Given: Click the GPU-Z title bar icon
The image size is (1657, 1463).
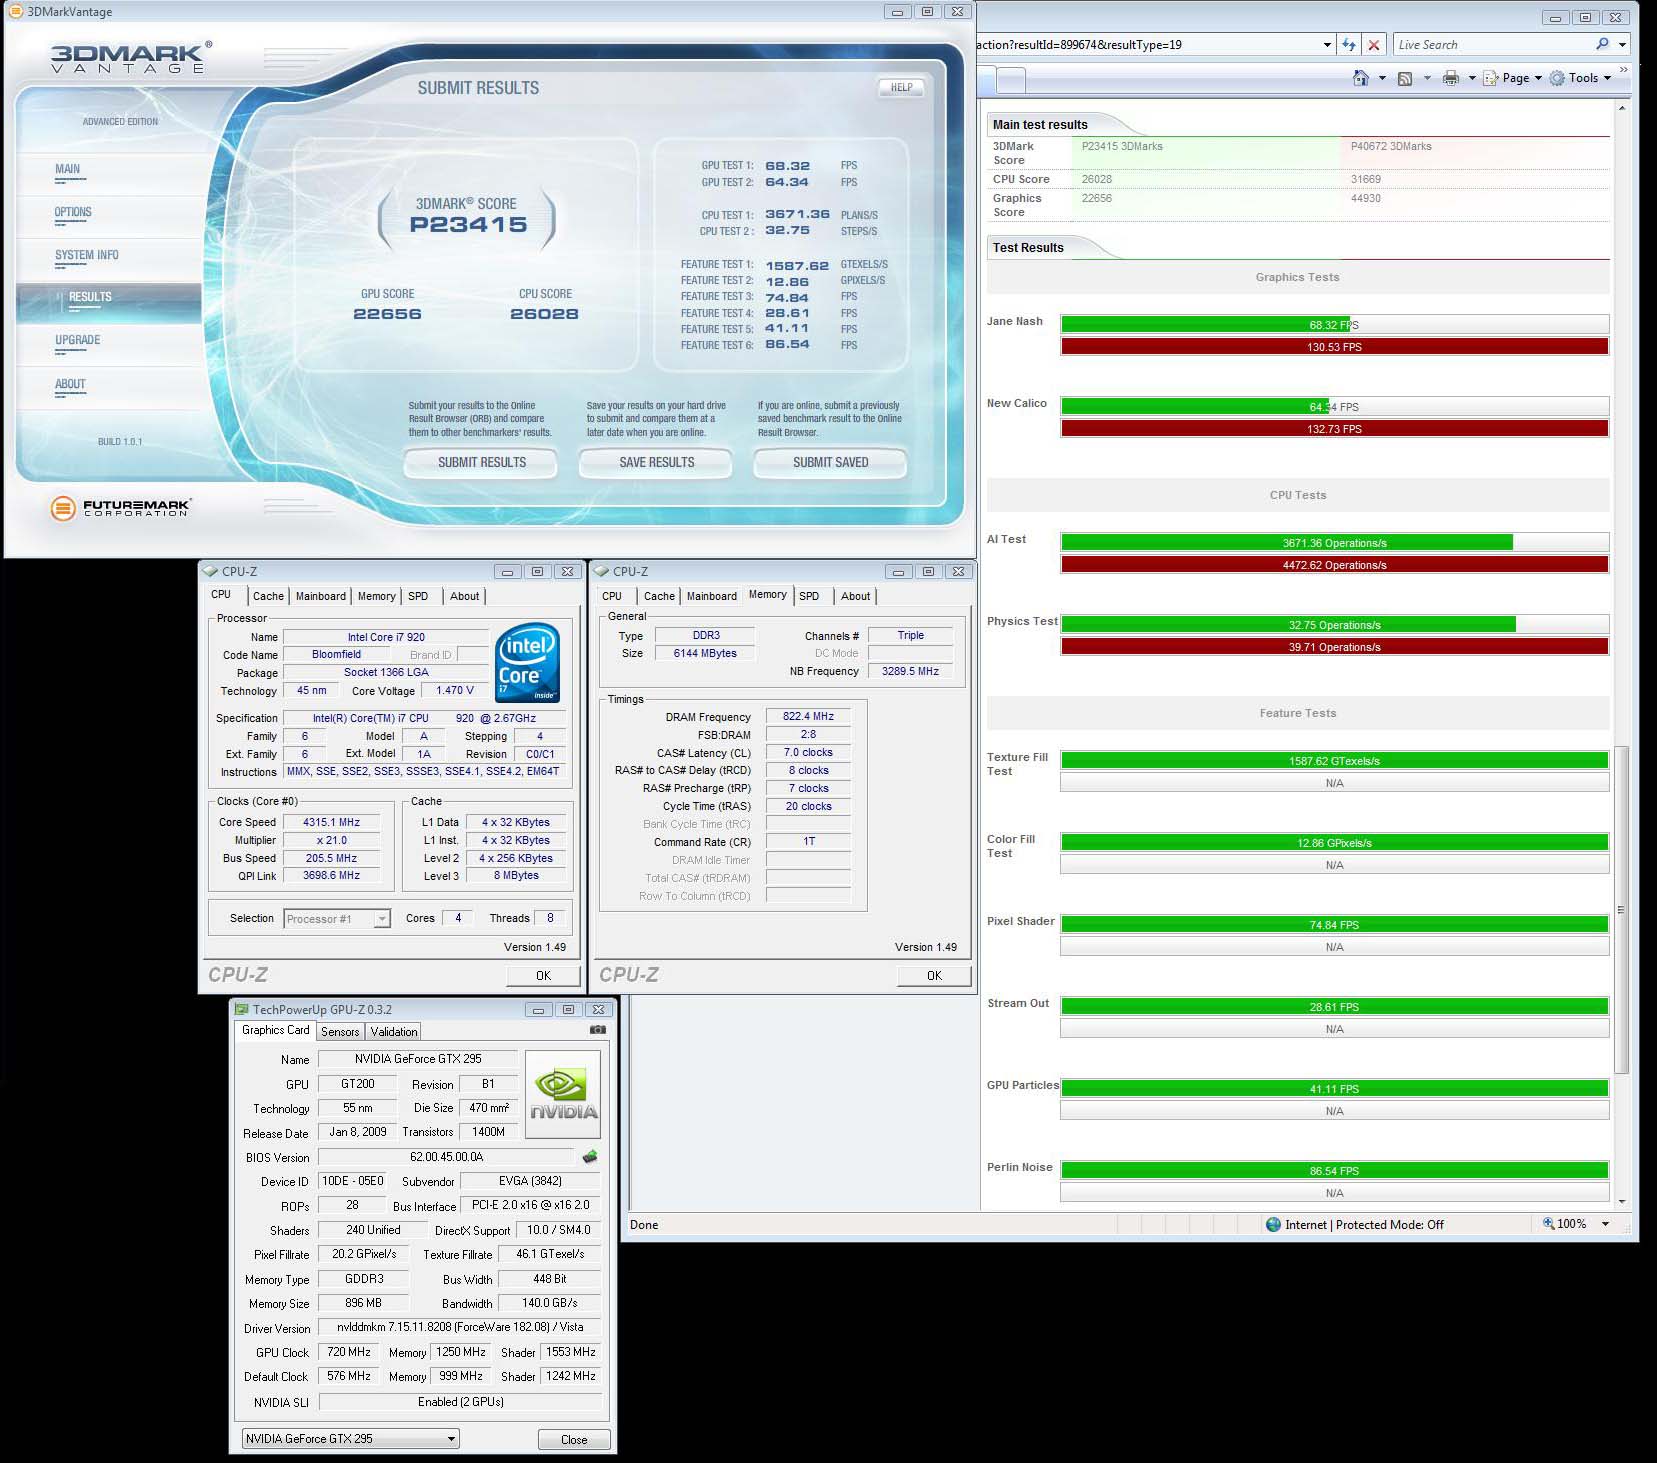Looking at the screenshot, I should click(241, 1009).
